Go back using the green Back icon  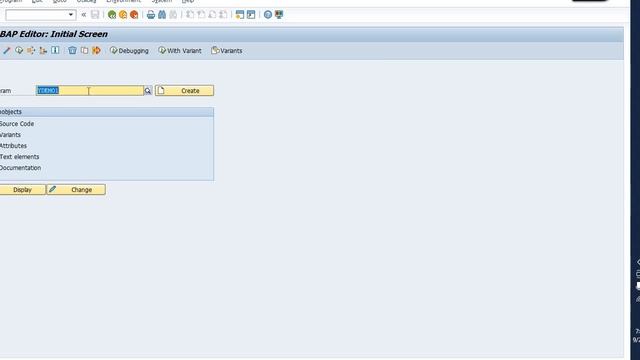pyautogui.click(x=112, y=15)
